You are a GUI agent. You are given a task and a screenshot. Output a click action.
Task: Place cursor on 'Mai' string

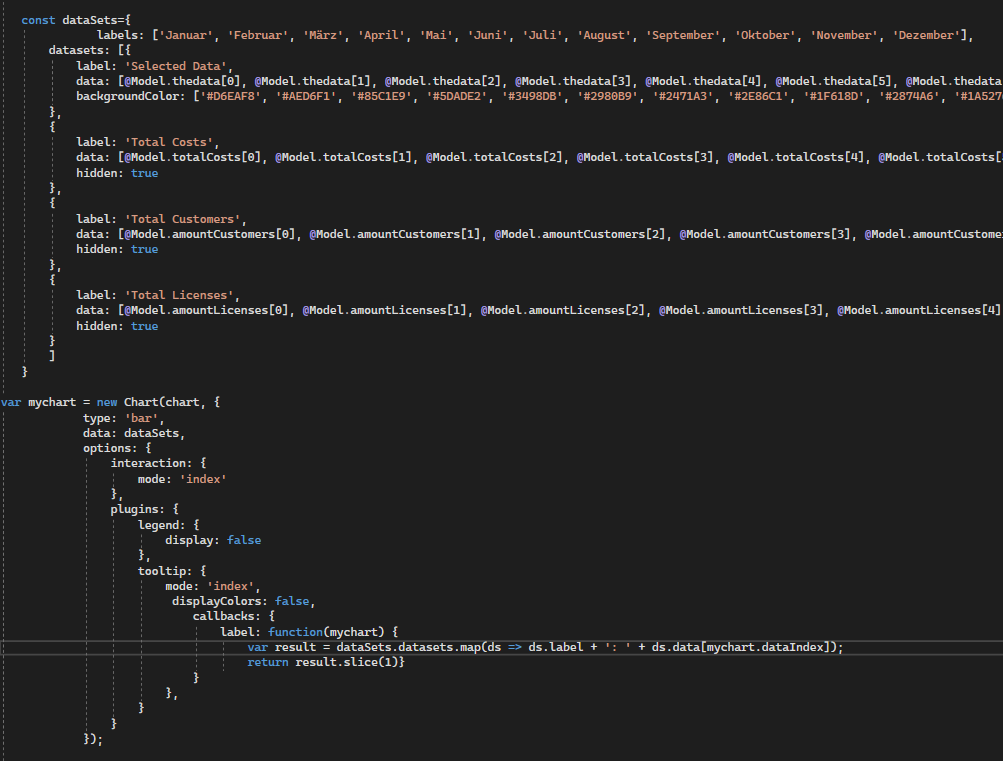[x=436, y=35]
